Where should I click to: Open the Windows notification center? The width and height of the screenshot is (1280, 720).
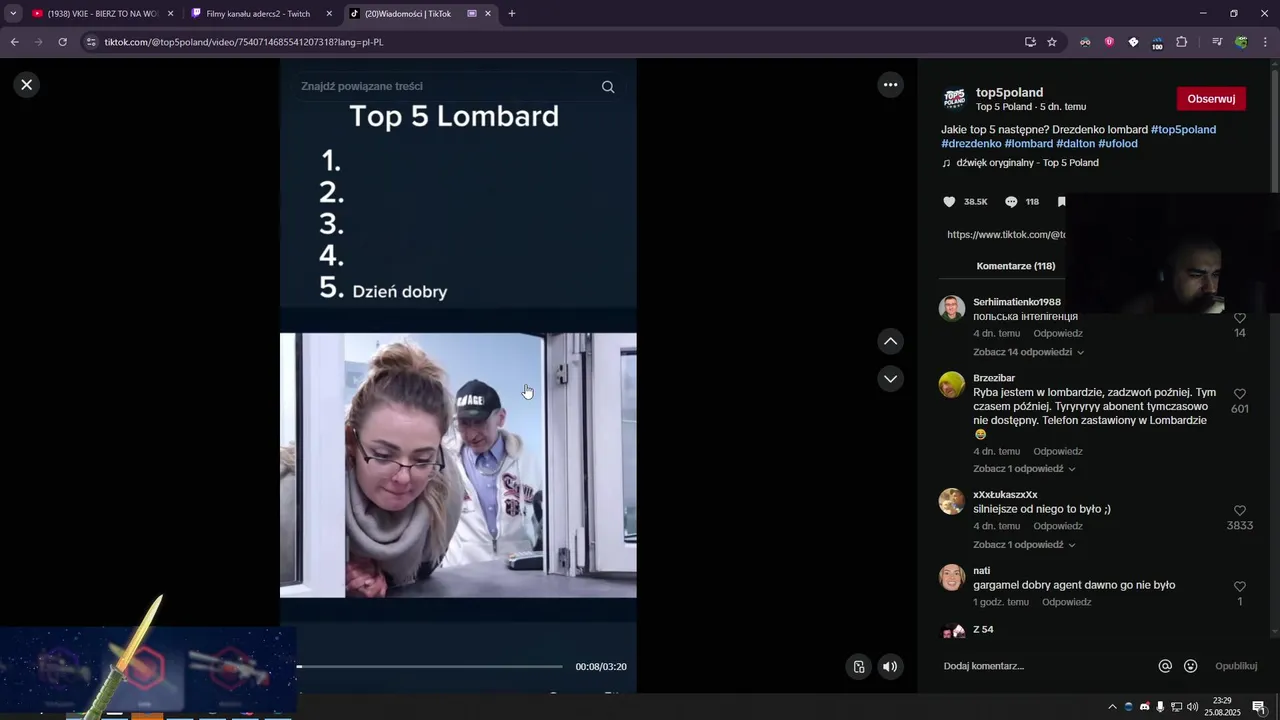coord(1259,707)
